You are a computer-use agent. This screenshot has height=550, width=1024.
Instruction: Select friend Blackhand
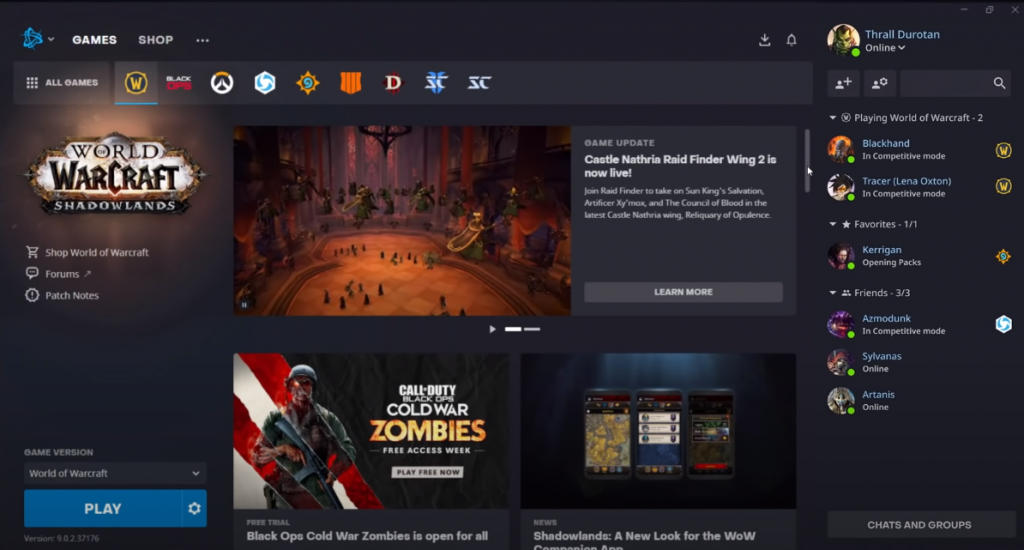(x=920, y=149)
